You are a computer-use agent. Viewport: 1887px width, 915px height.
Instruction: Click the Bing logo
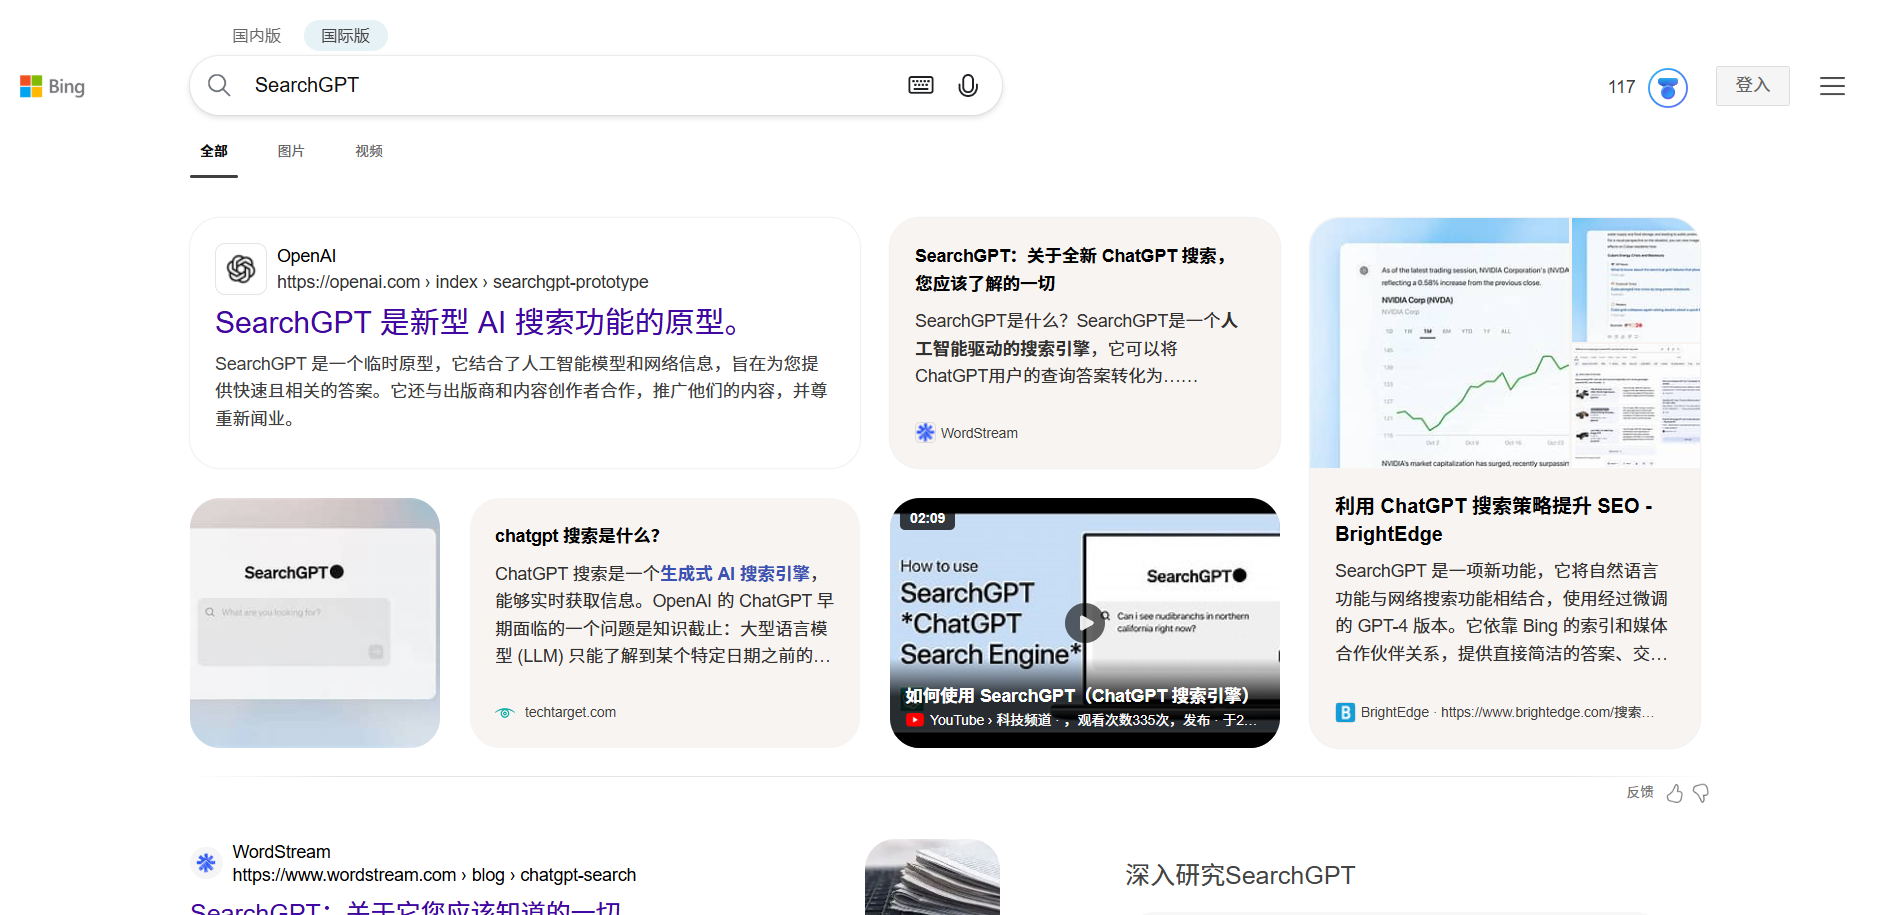pos(51,86)
